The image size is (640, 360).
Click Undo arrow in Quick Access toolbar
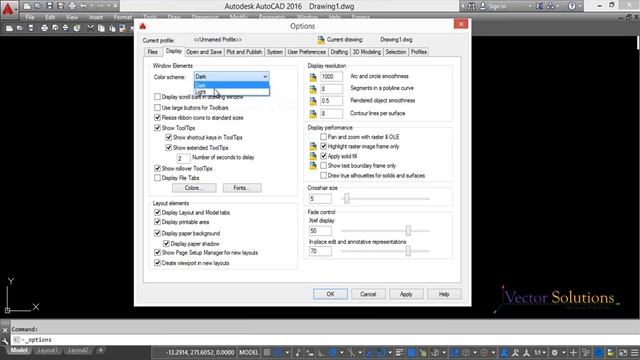[x=84, y=6]
